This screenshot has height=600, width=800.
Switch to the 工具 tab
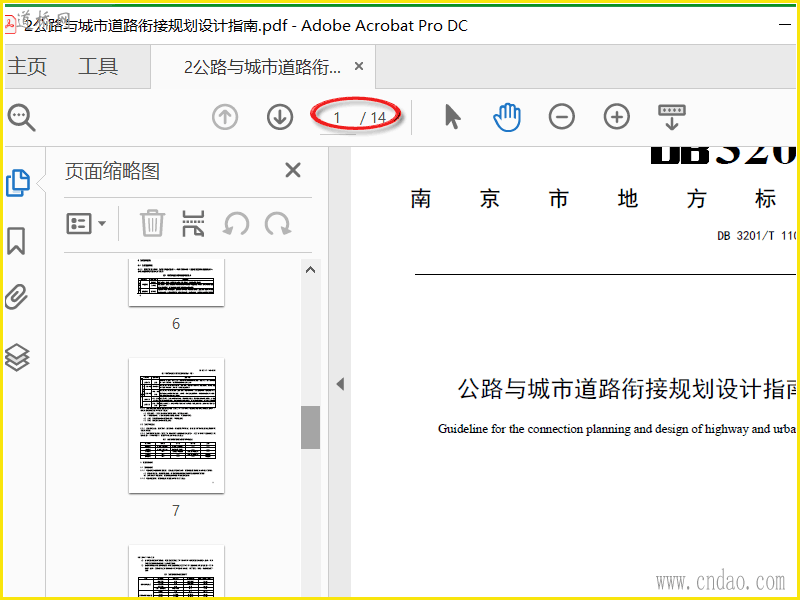tap(98, 66)
